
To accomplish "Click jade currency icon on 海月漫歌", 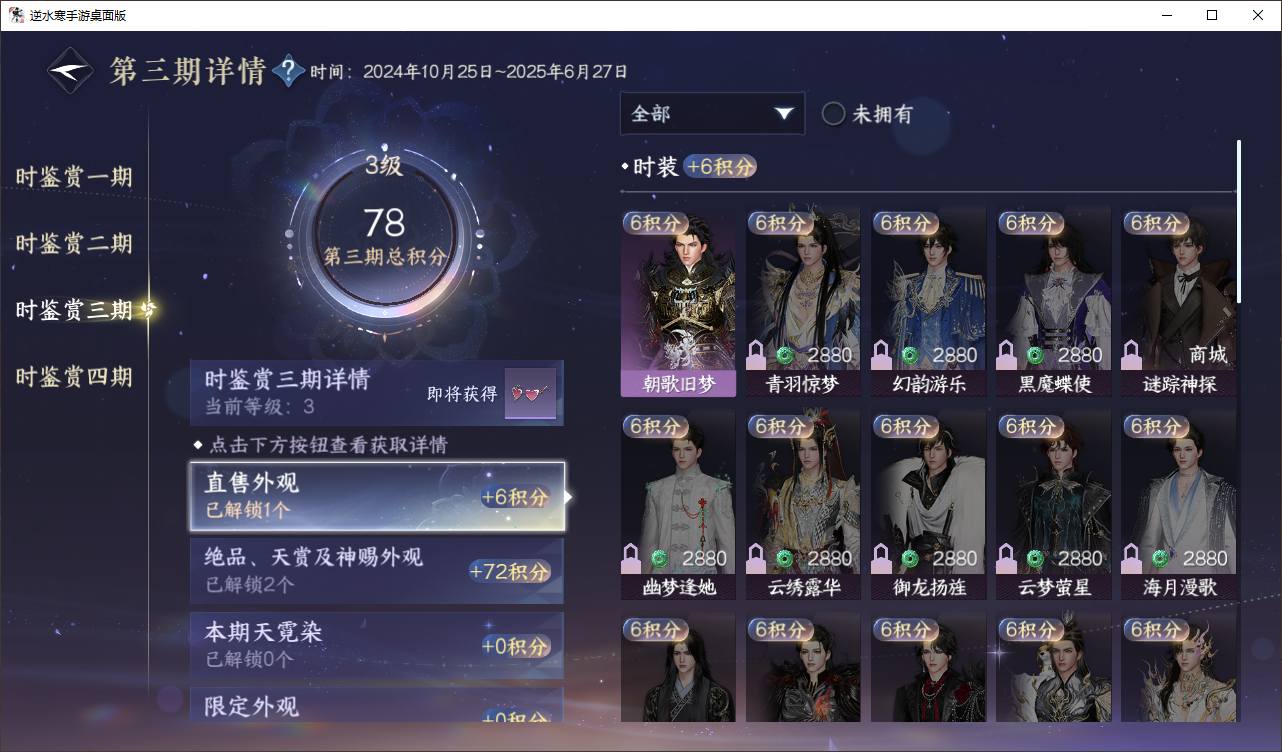I will (1160, 558).
